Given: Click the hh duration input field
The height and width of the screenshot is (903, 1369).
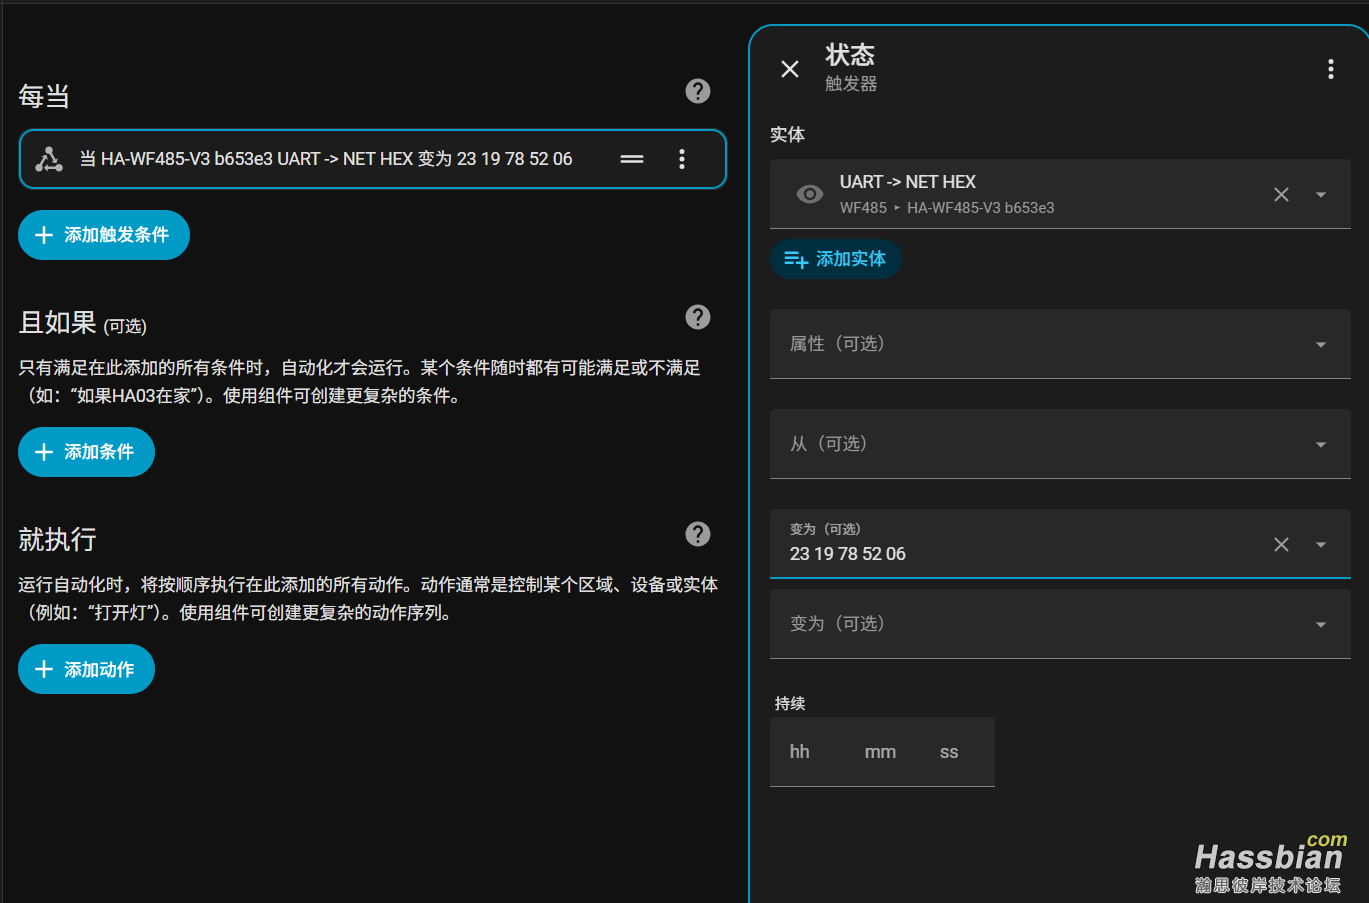Looking at the screenshot, I should coord(800,752).
